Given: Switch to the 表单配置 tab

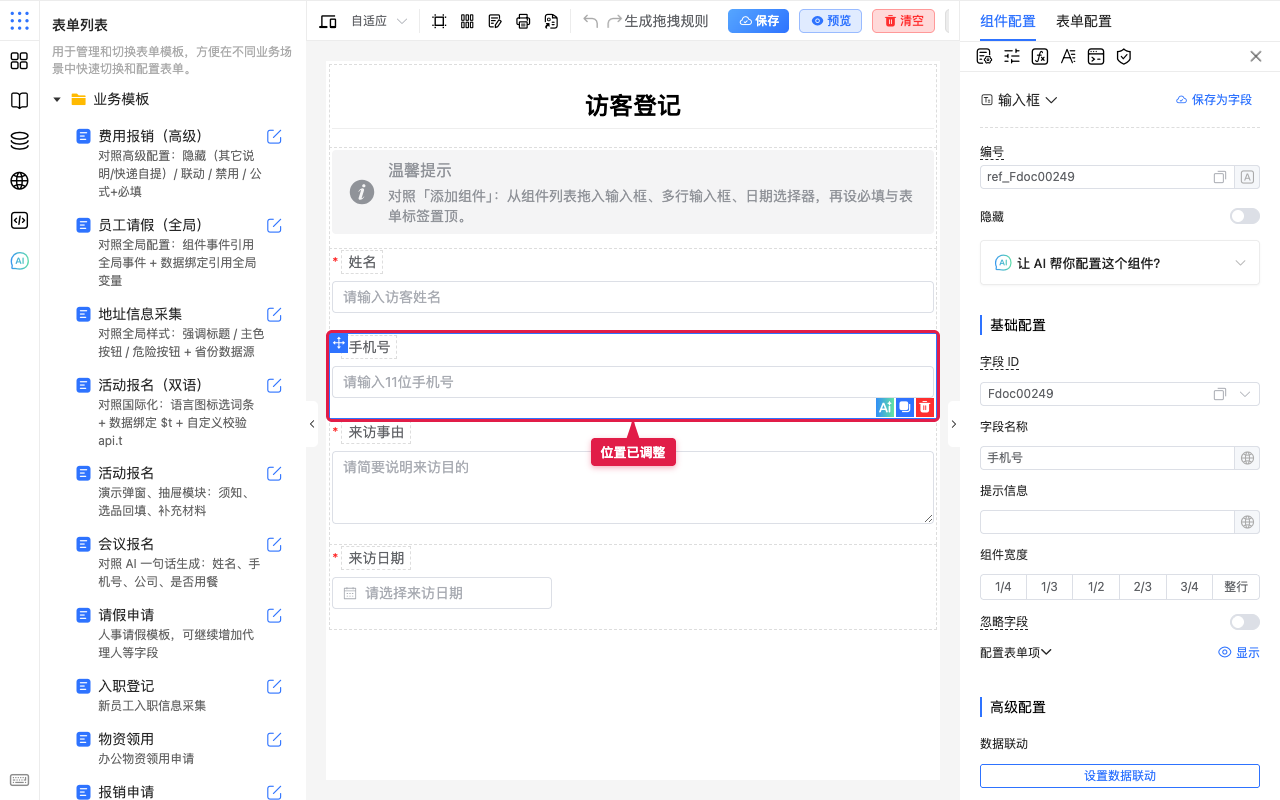Looking at the screenshot, I should (1083, 21).
